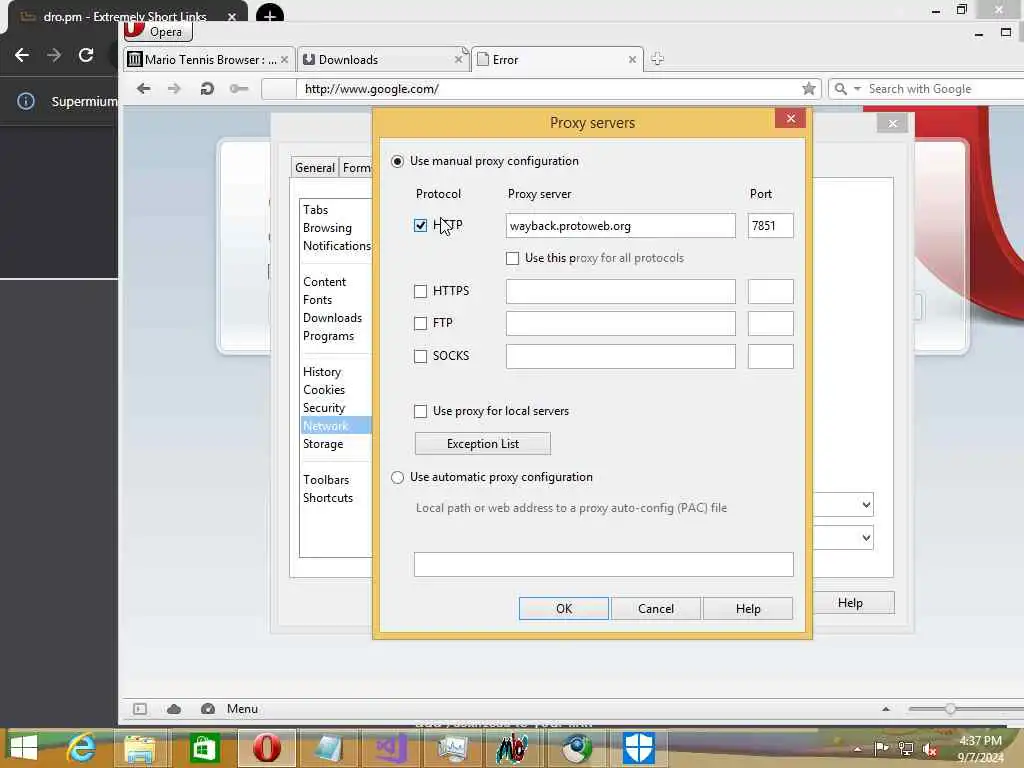This screenshot has height=768, width=1024.
Task: Click Opera's back navigation arrow
Action: click(x=144, y=88)
